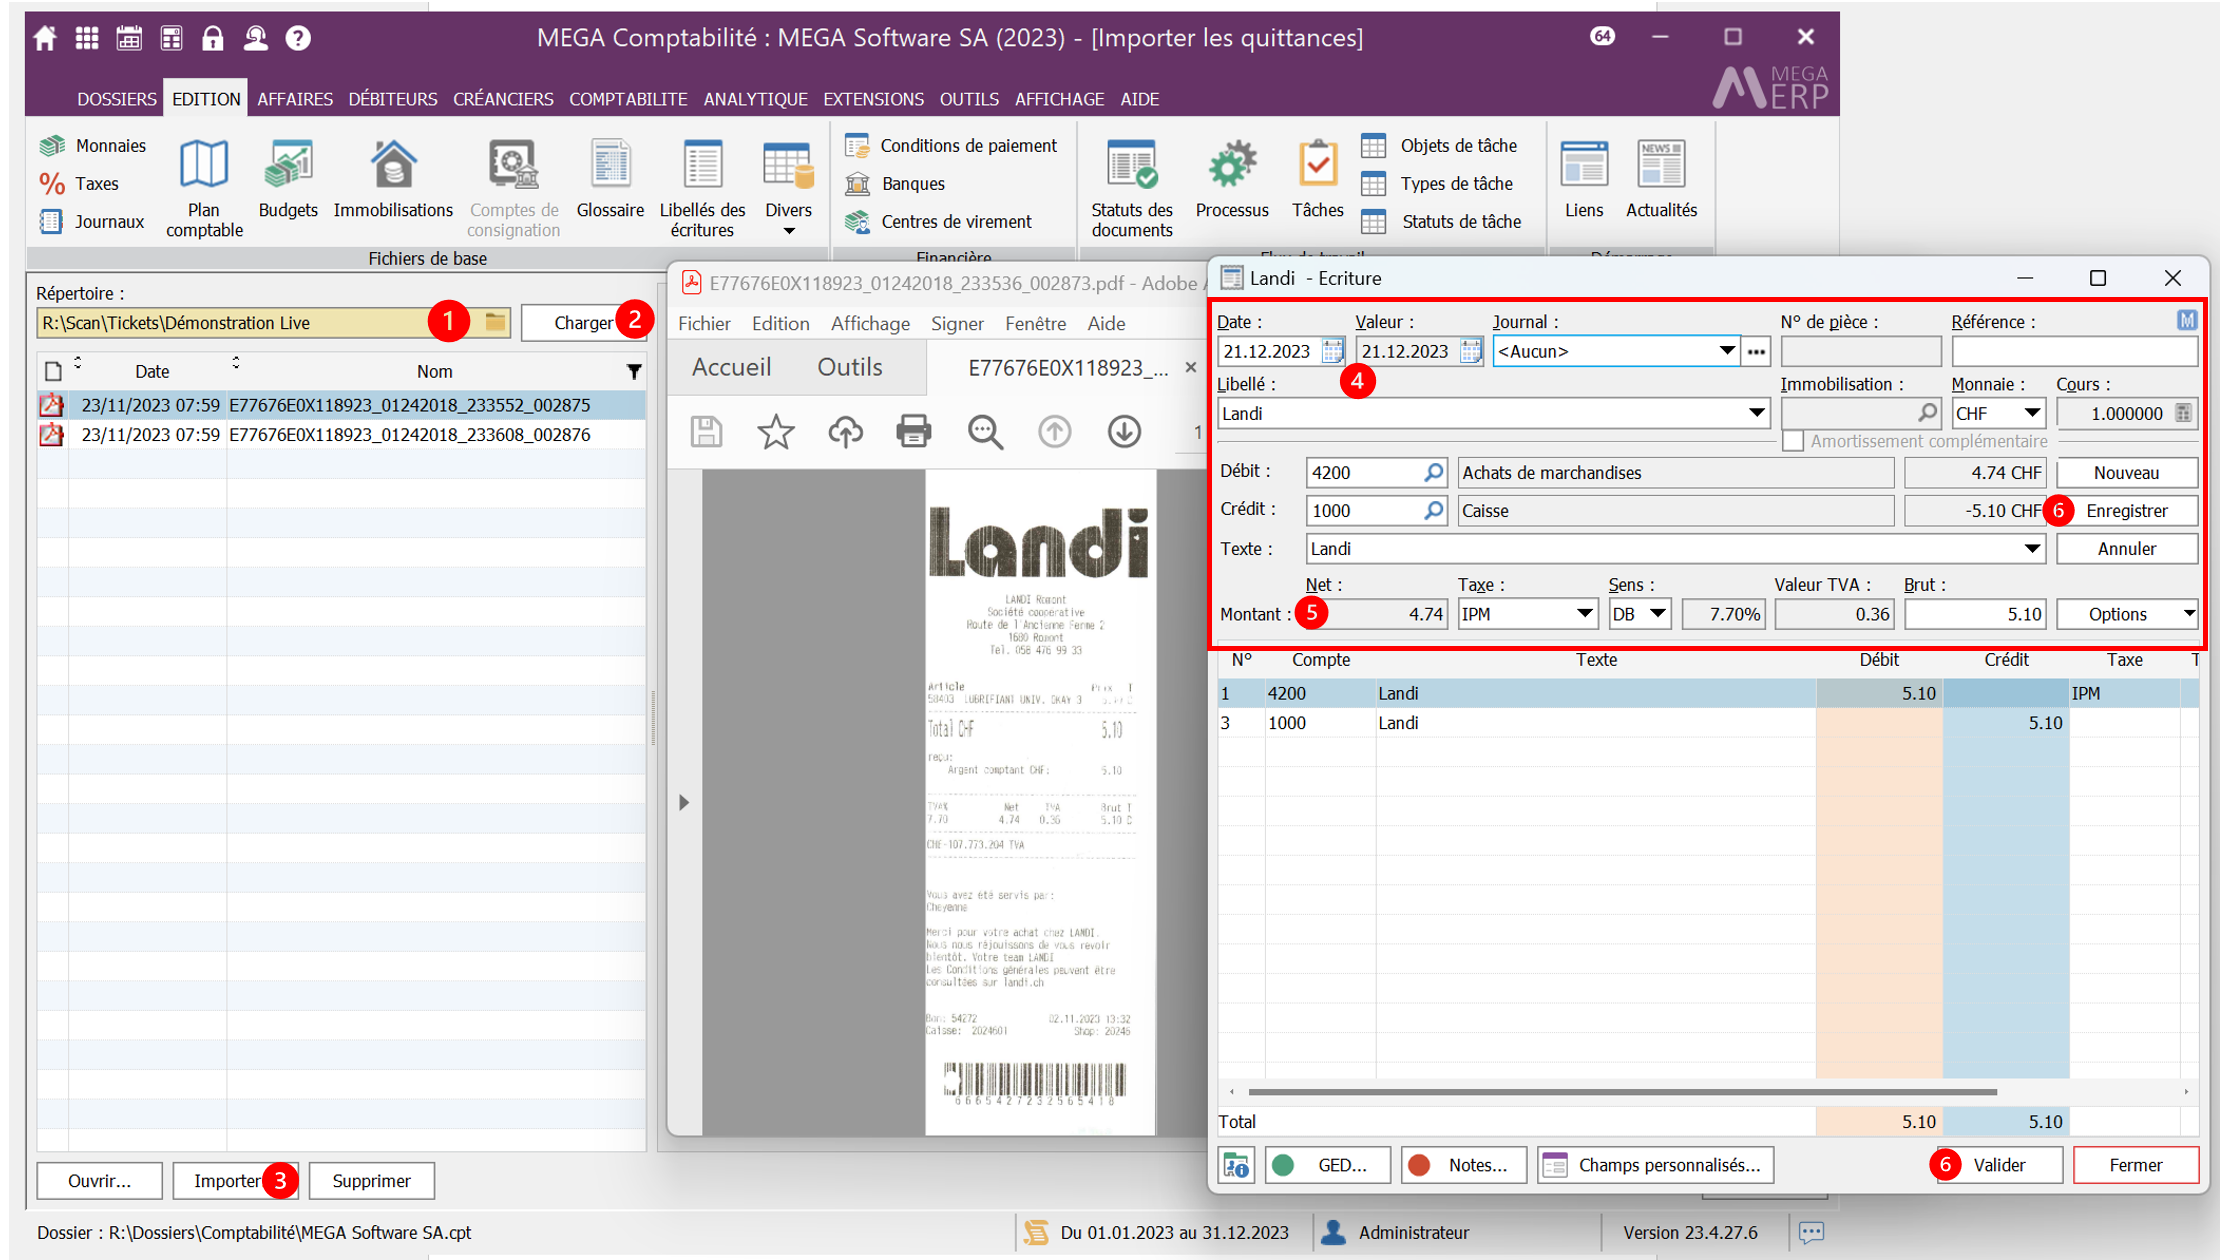Search Débit account with magnifier icon
The height and width of the screenshot is (1260, 2223).
point(1433,472)
